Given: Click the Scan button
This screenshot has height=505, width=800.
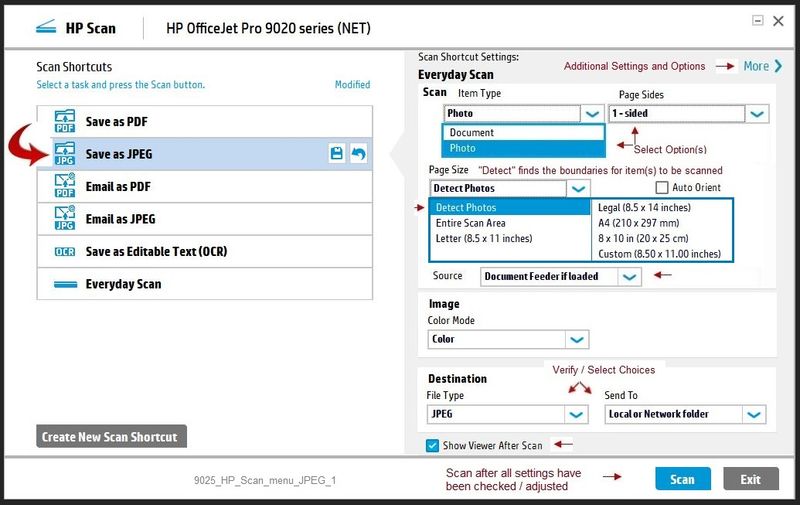Looking at the screenshot, I should pos(683,479).
